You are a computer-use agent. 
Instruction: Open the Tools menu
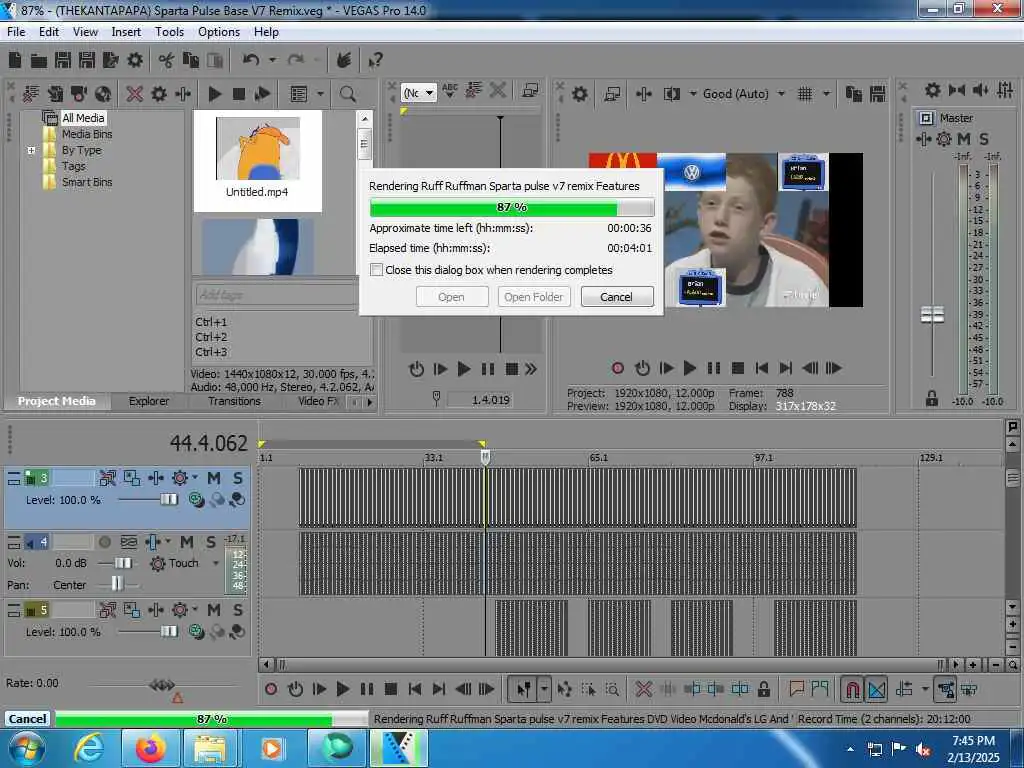pos(169,32)
